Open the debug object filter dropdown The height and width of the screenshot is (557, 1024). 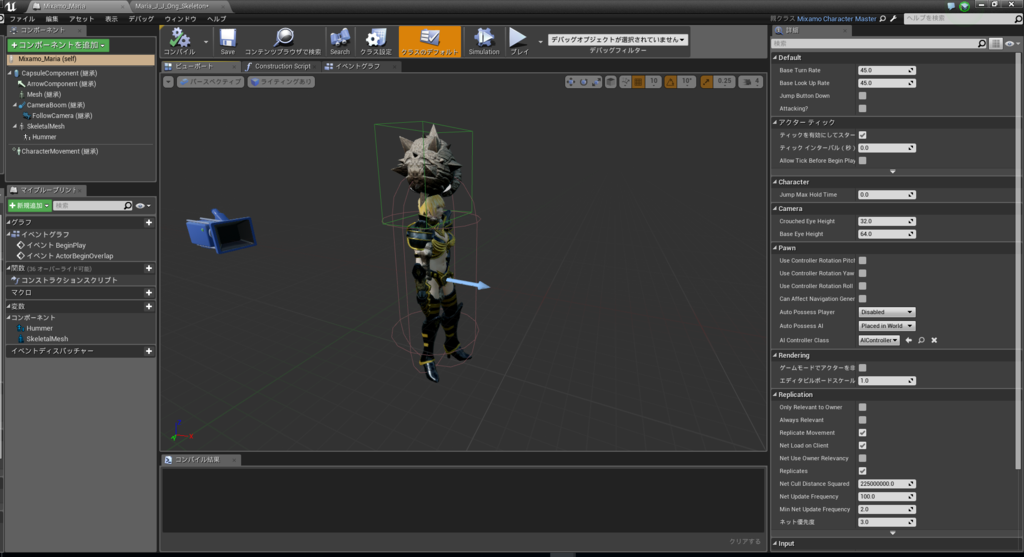point(617,40)
